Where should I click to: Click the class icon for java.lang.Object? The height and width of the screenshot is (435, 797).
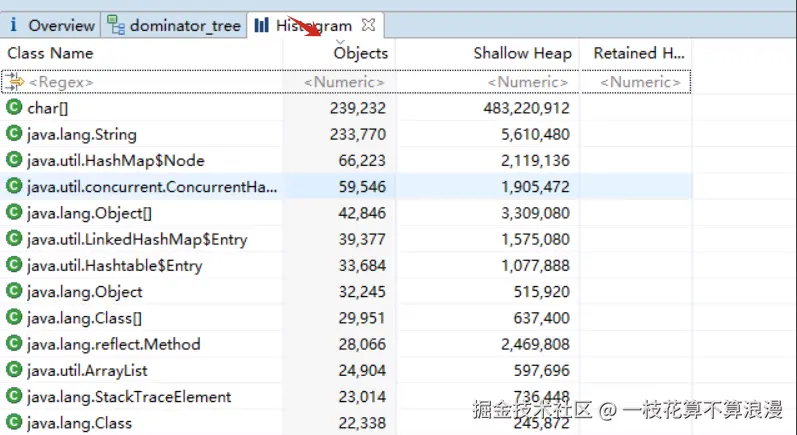(14, 291)
